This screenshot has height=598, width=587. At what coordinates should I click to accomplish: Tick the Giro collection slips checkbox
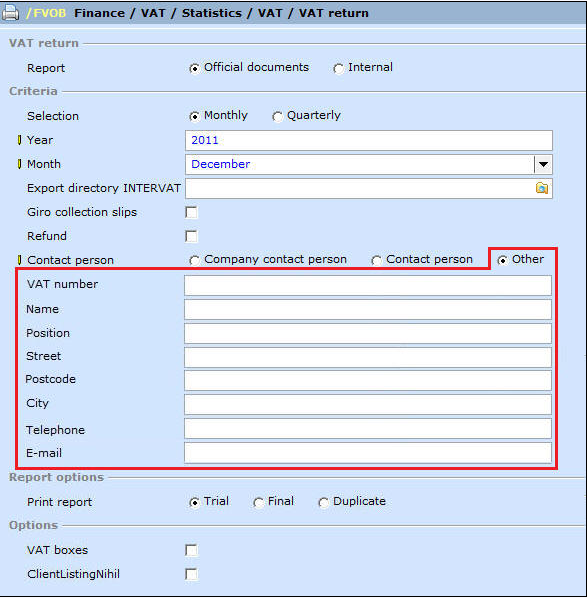tap(191, 212)
